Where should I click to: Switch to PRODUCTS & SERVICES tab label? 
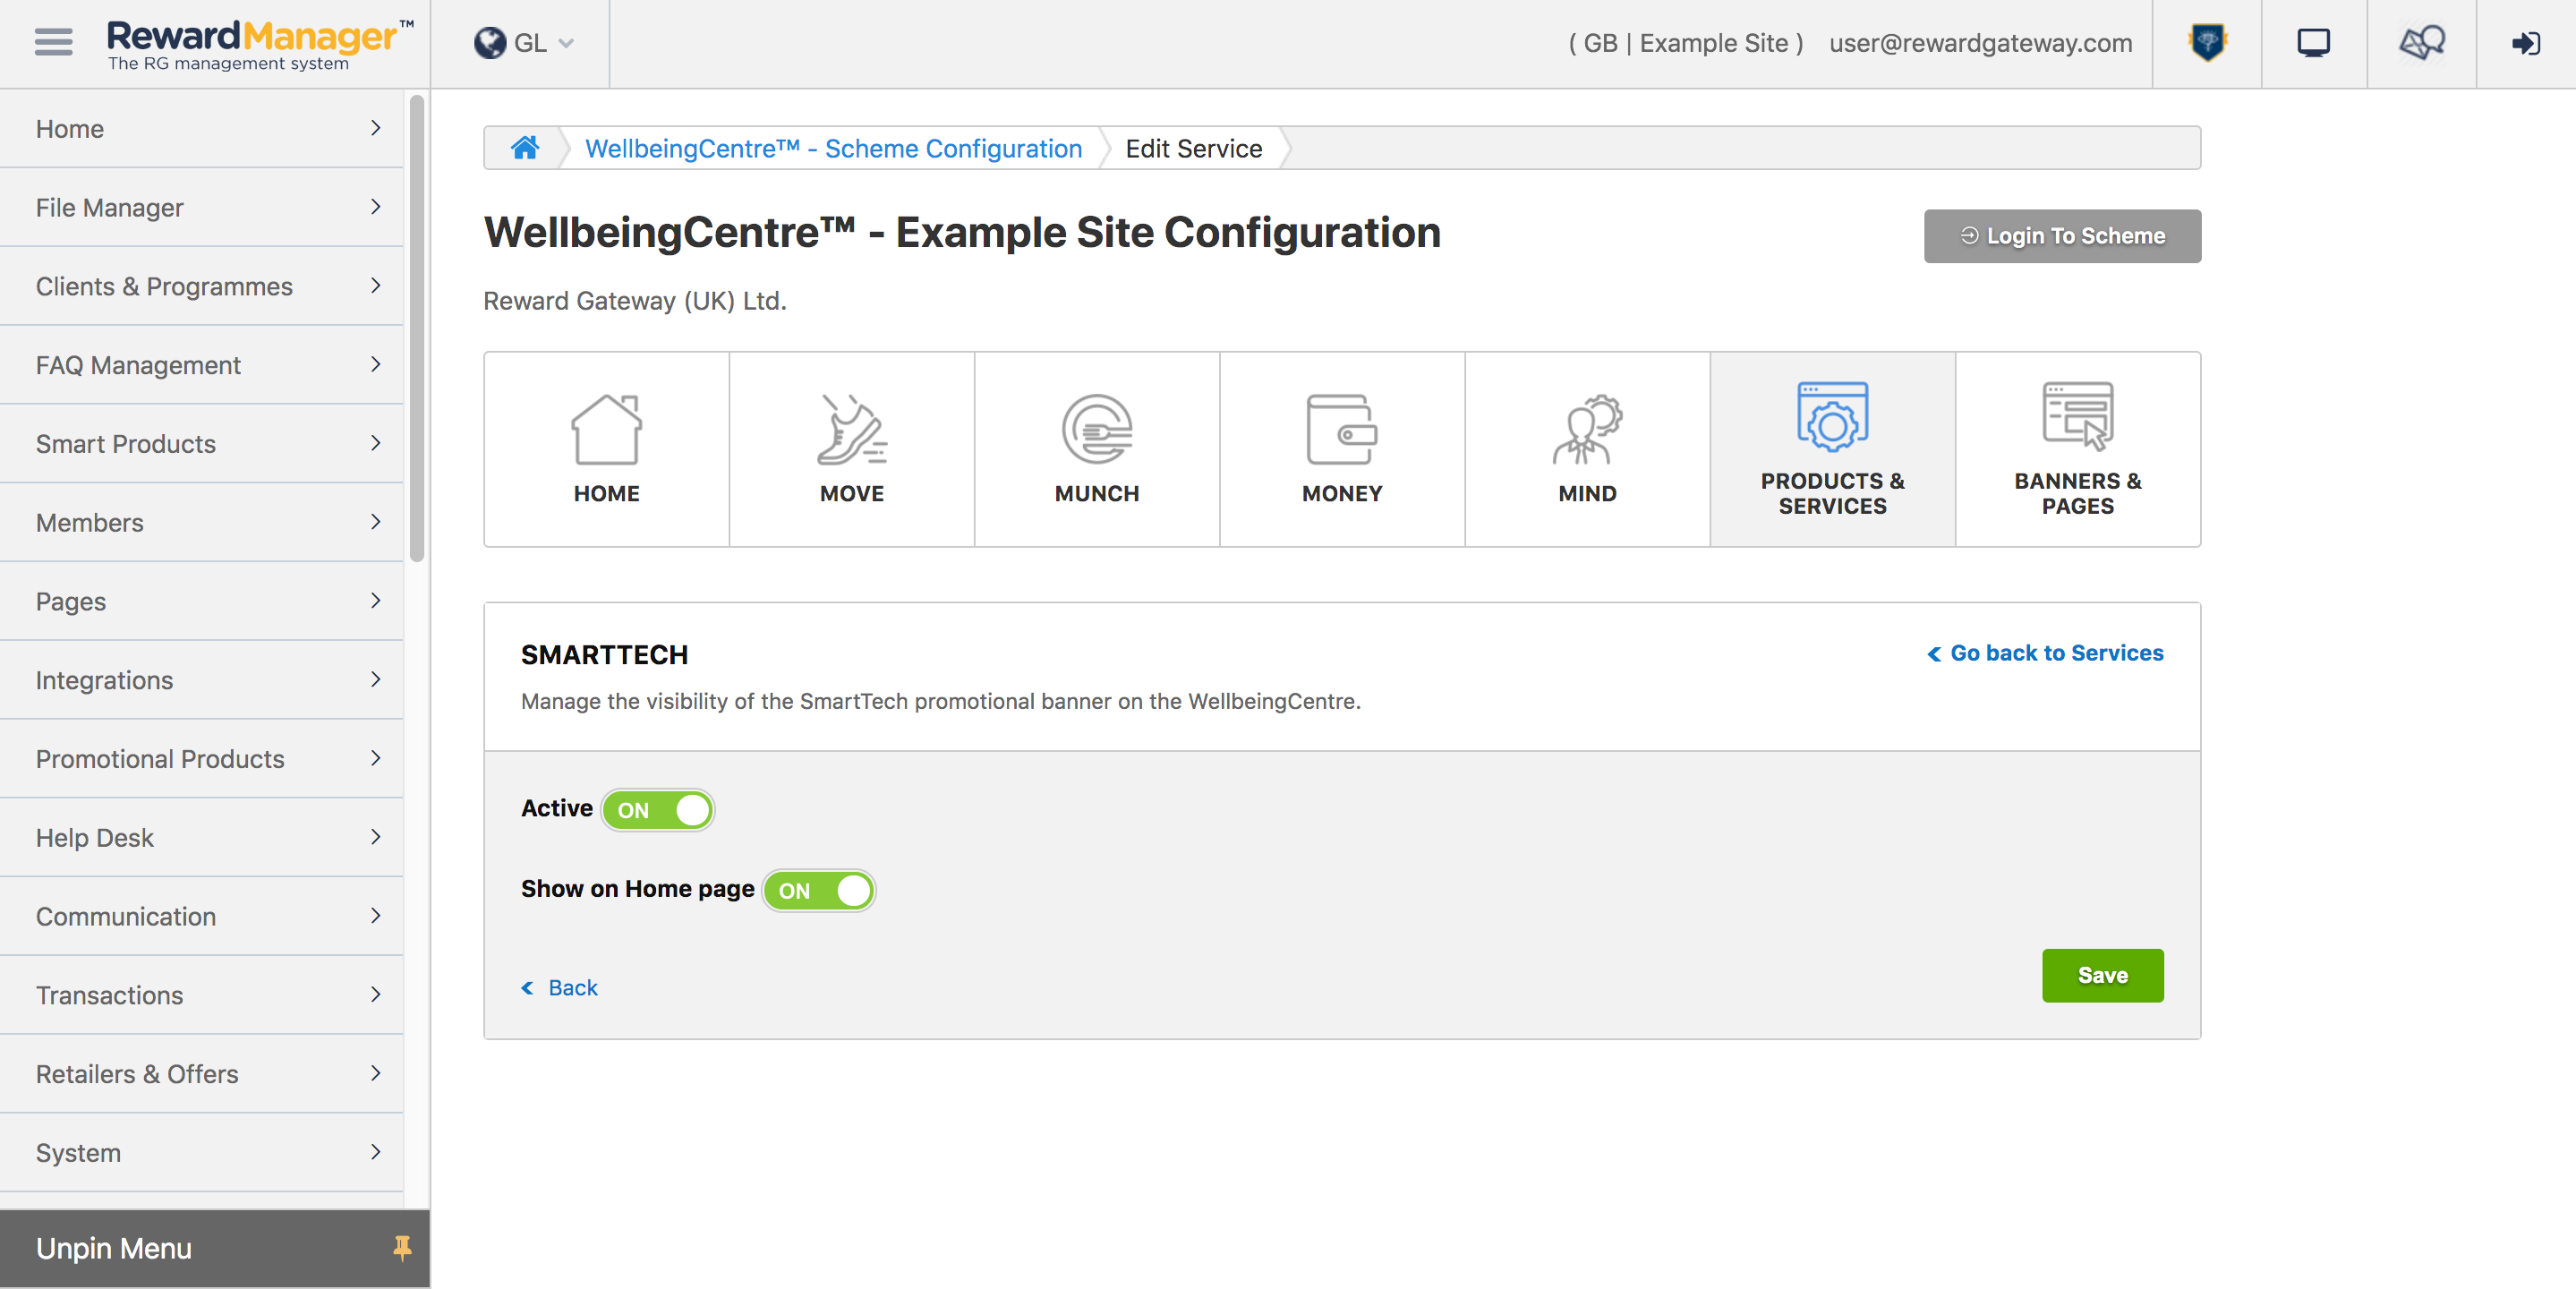coord(1832,493)
